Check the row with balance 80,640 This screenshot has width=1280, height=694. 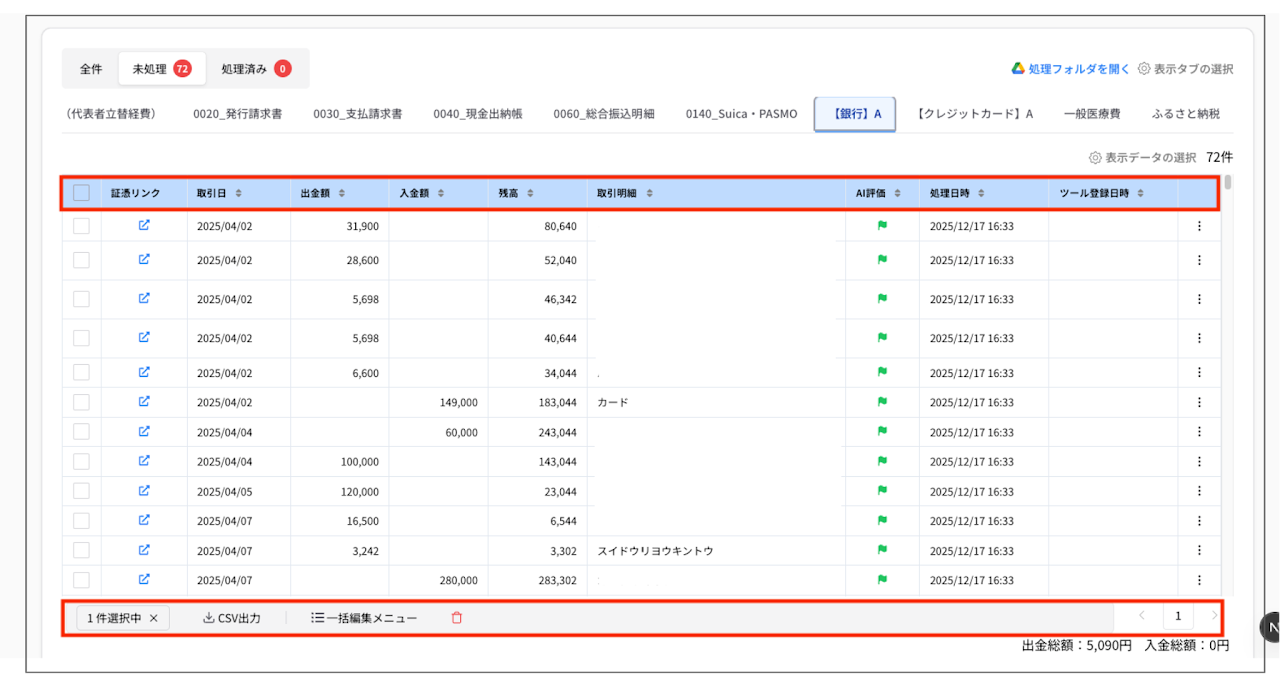82,226
